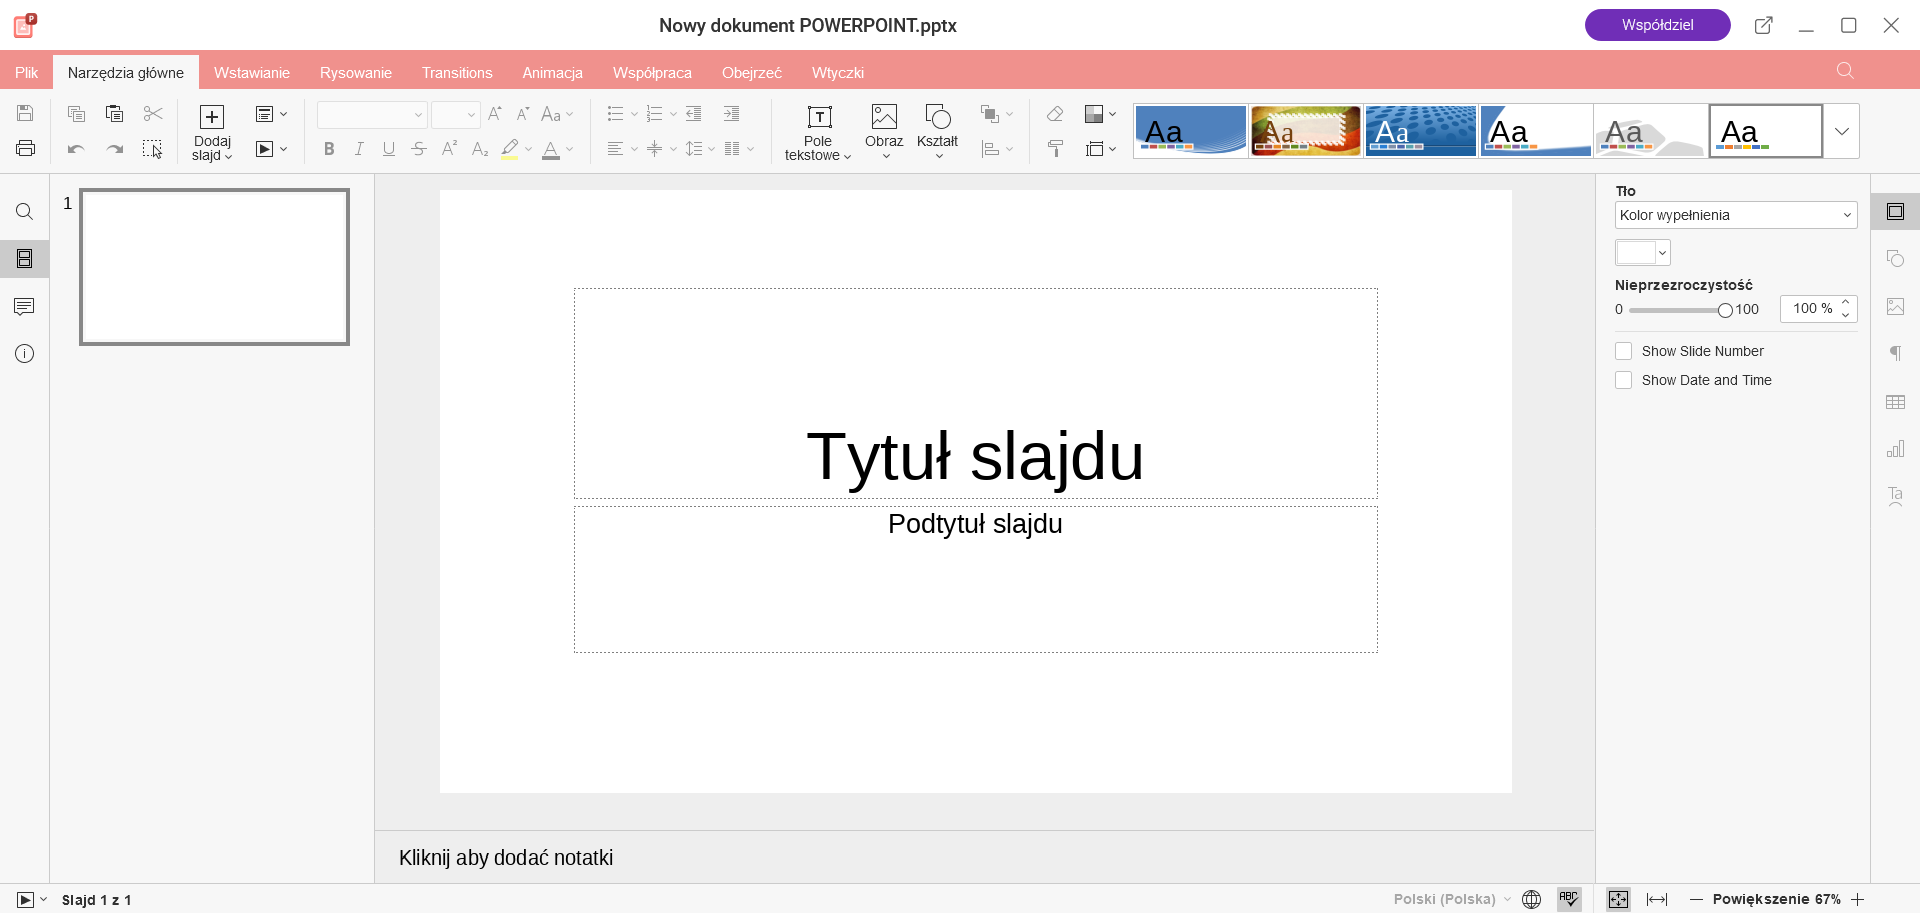
Task: Click the clear style eraser icon
Action: pos(1055,114)
